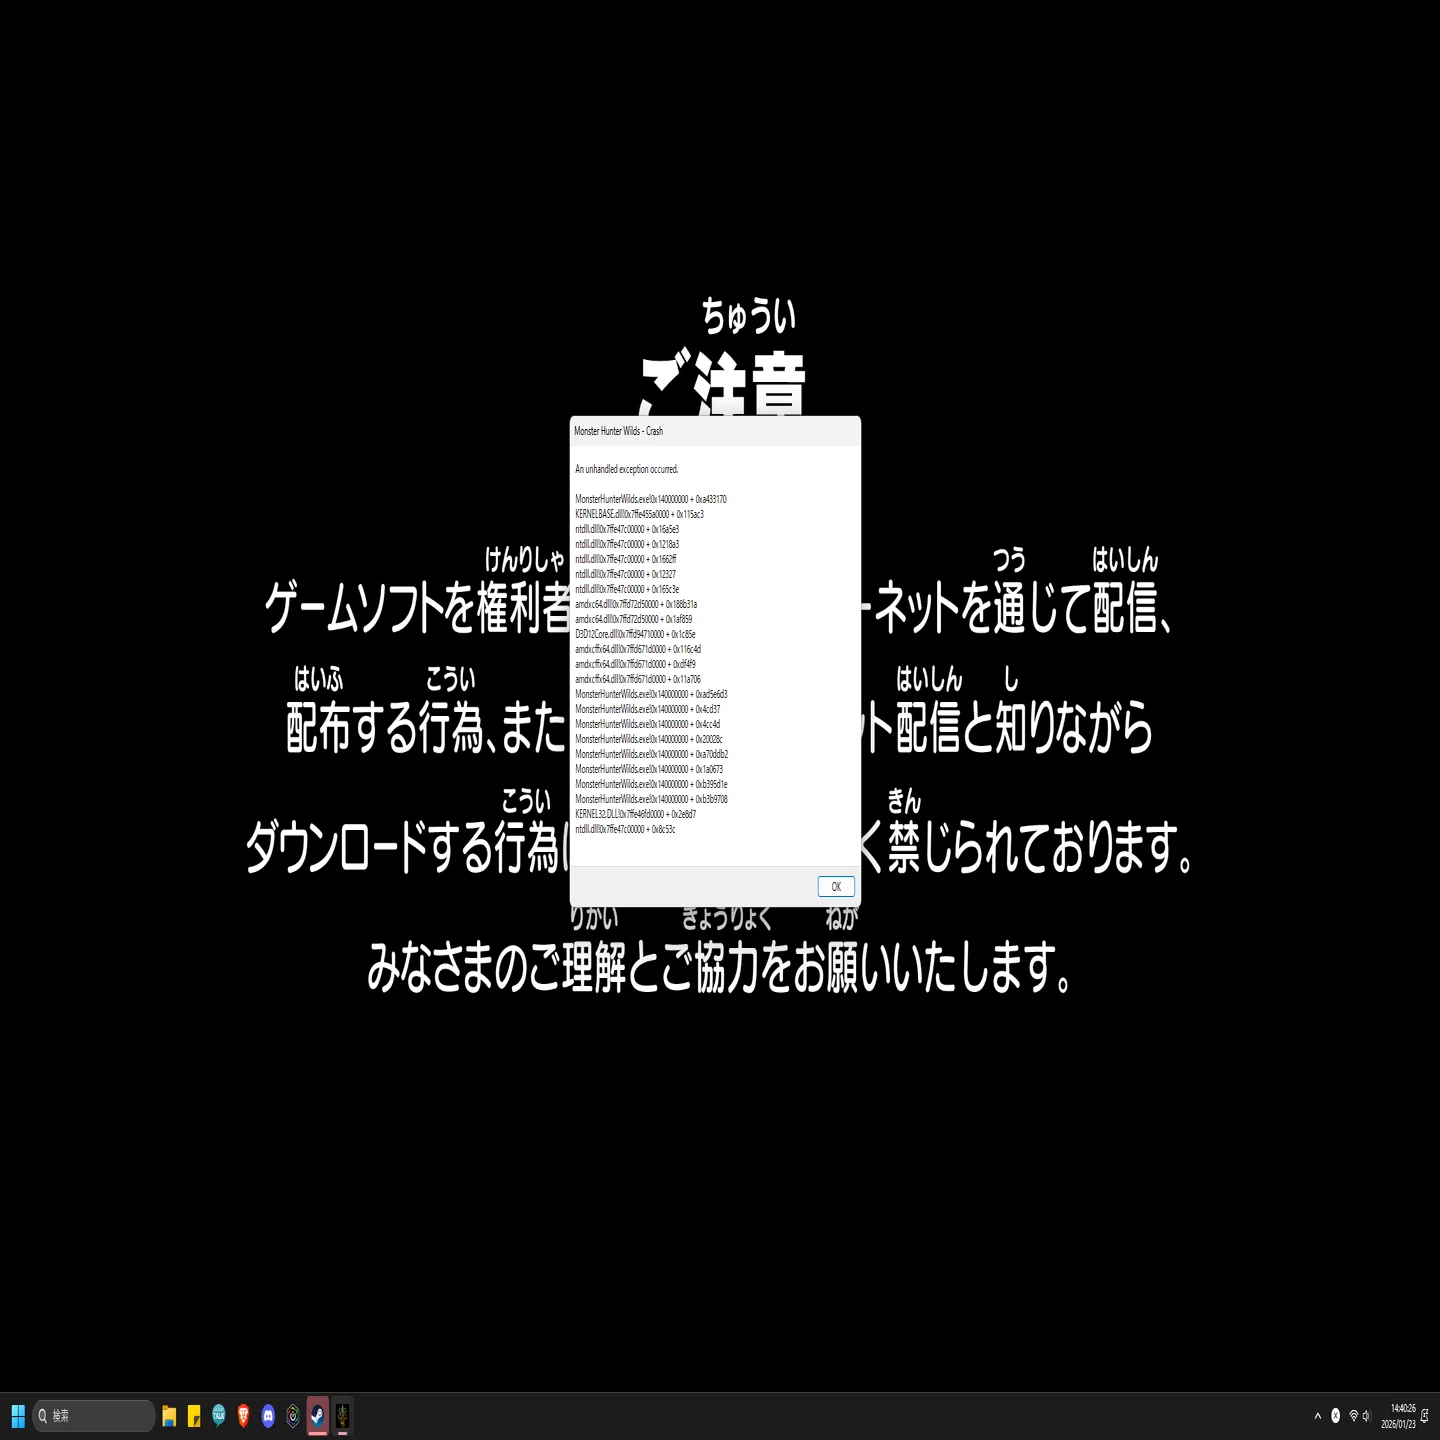The image size is (1440, 1440).
Task: Click the stack line ending 0xb395d1e
Action: tap(651, 784)
